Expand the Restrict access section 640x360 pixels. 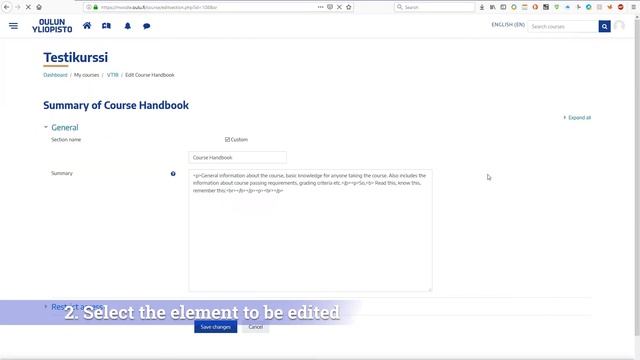coord(73,307)
